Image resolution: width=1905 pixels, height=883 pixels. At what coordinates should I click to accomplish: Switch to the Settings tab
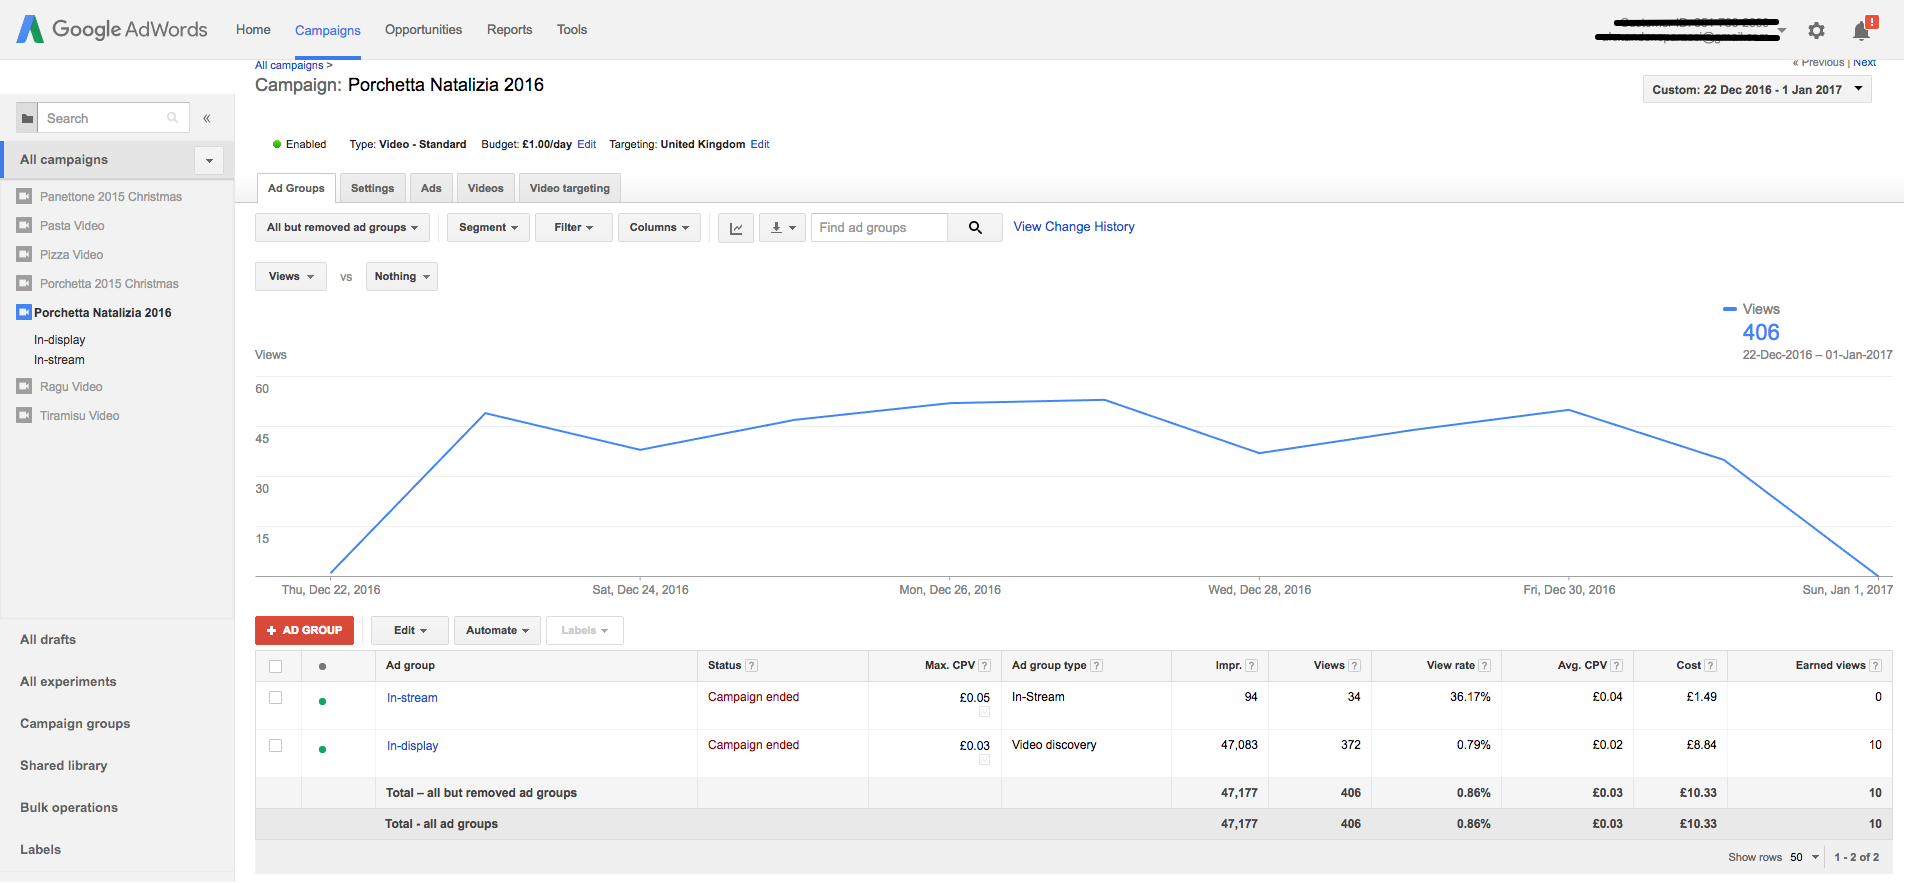(x=372, y=188)
